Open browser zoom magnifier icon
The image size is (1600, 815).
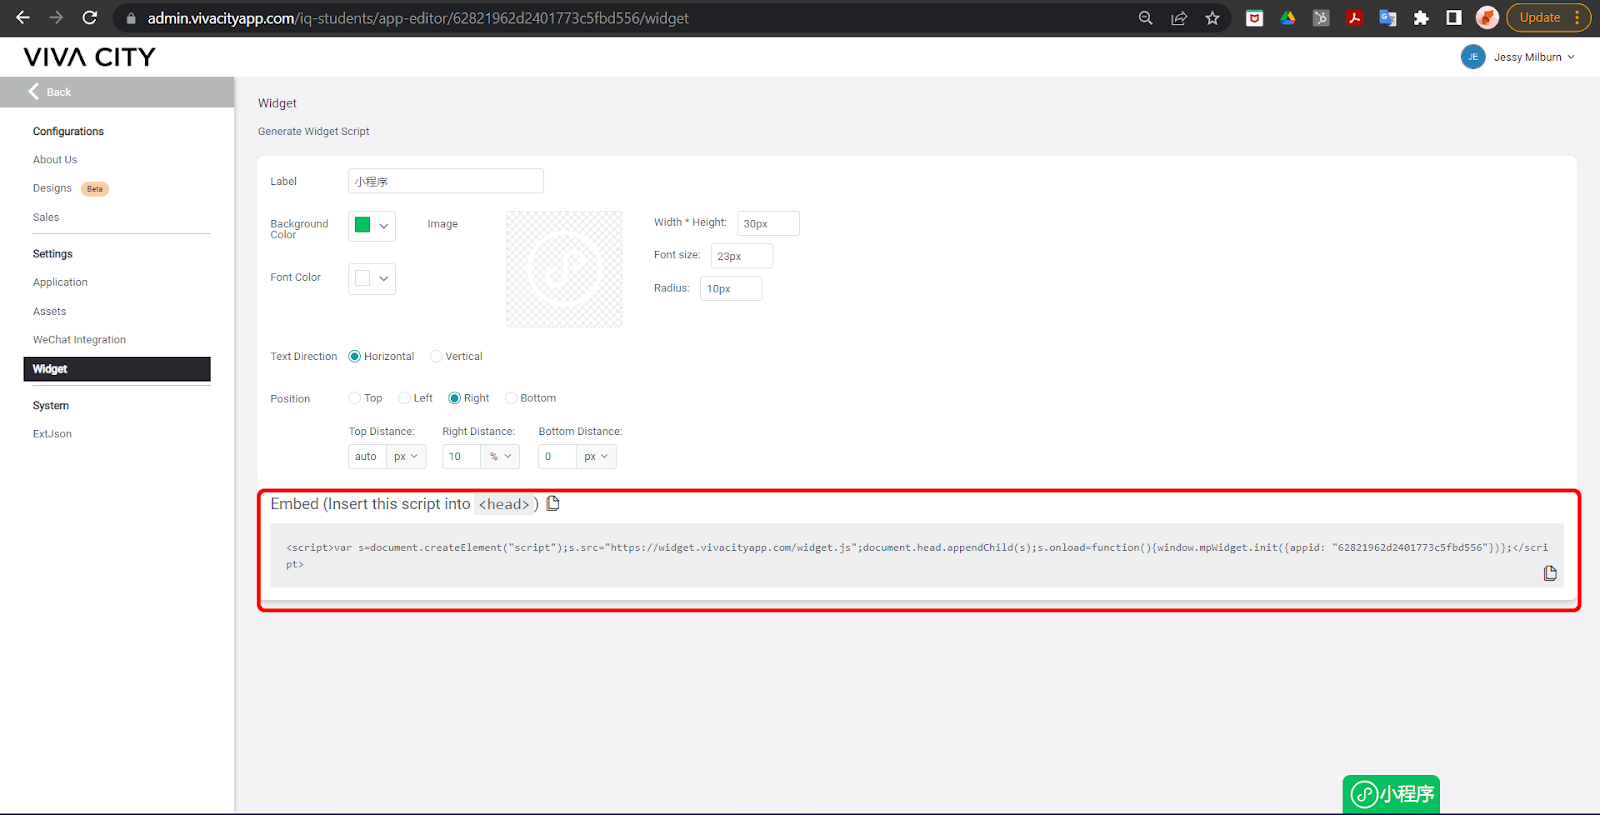click(x=1146, y=18)
